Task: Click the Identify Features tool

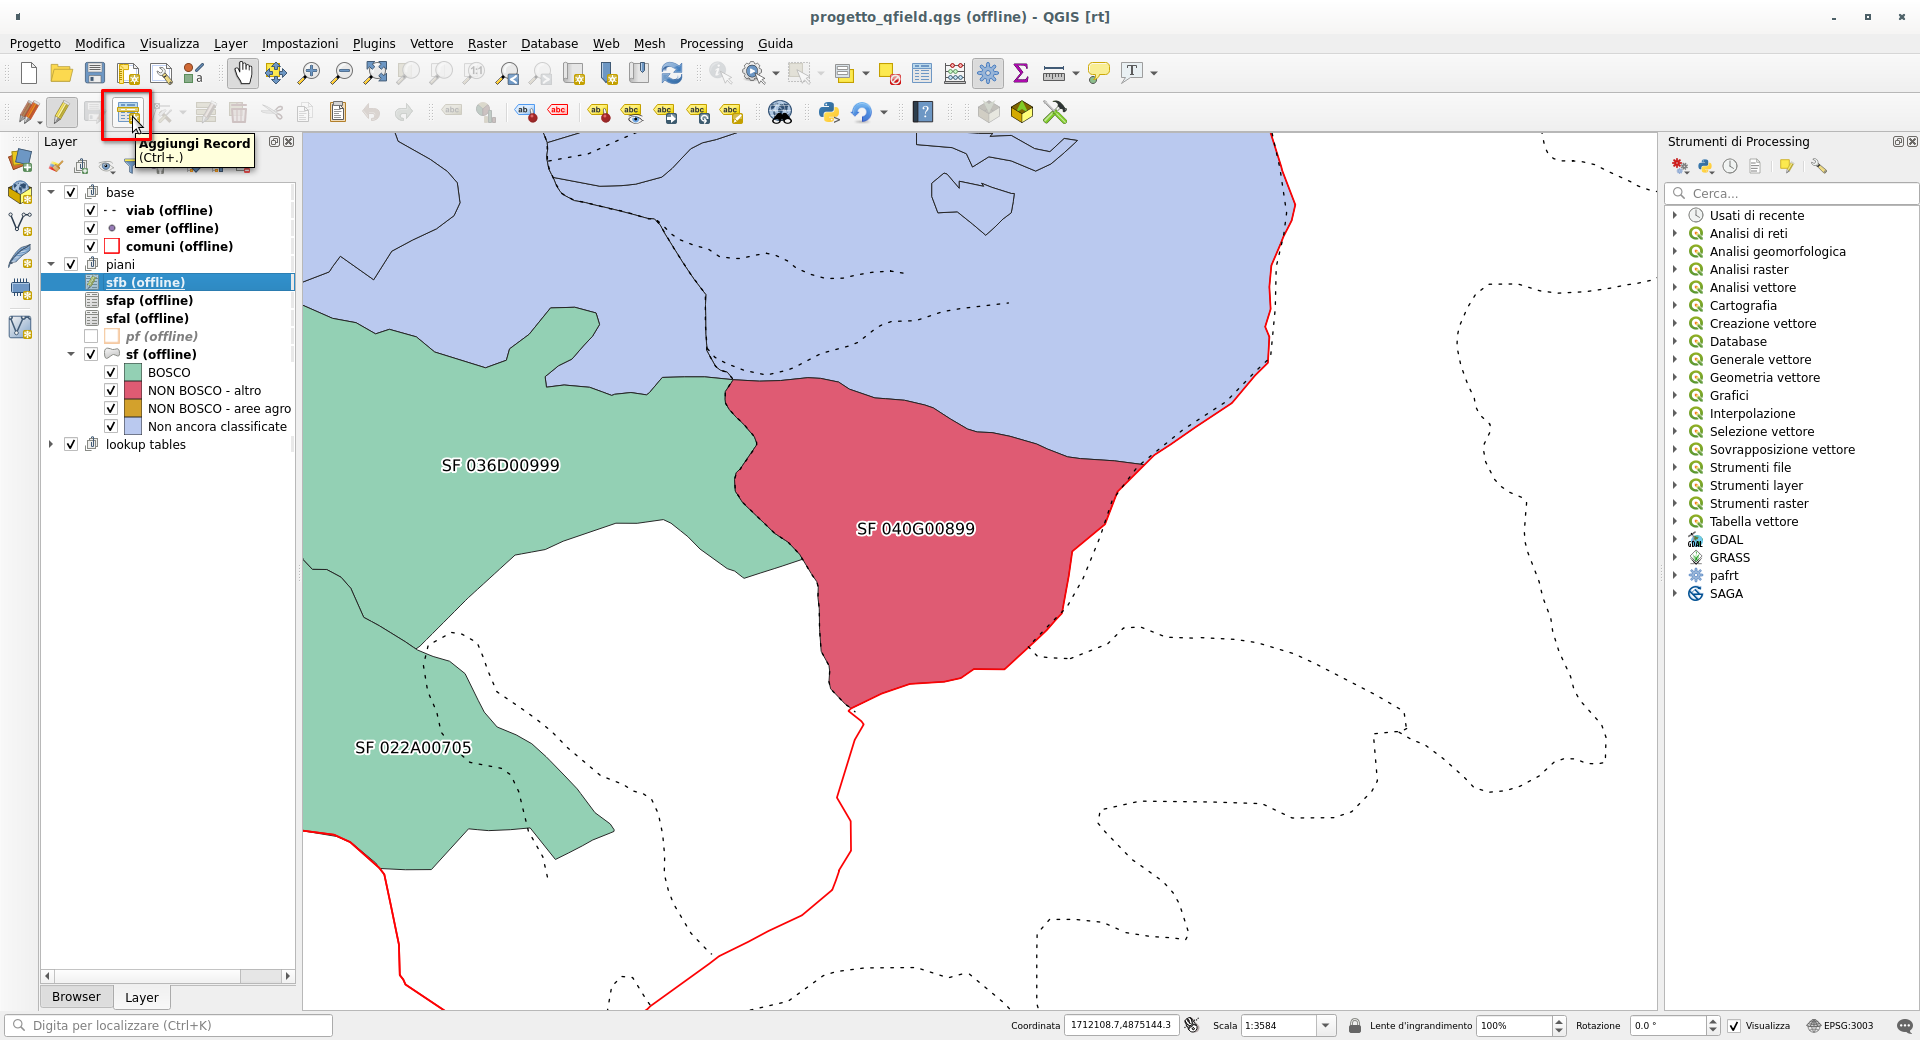Action: coord(719,73)
